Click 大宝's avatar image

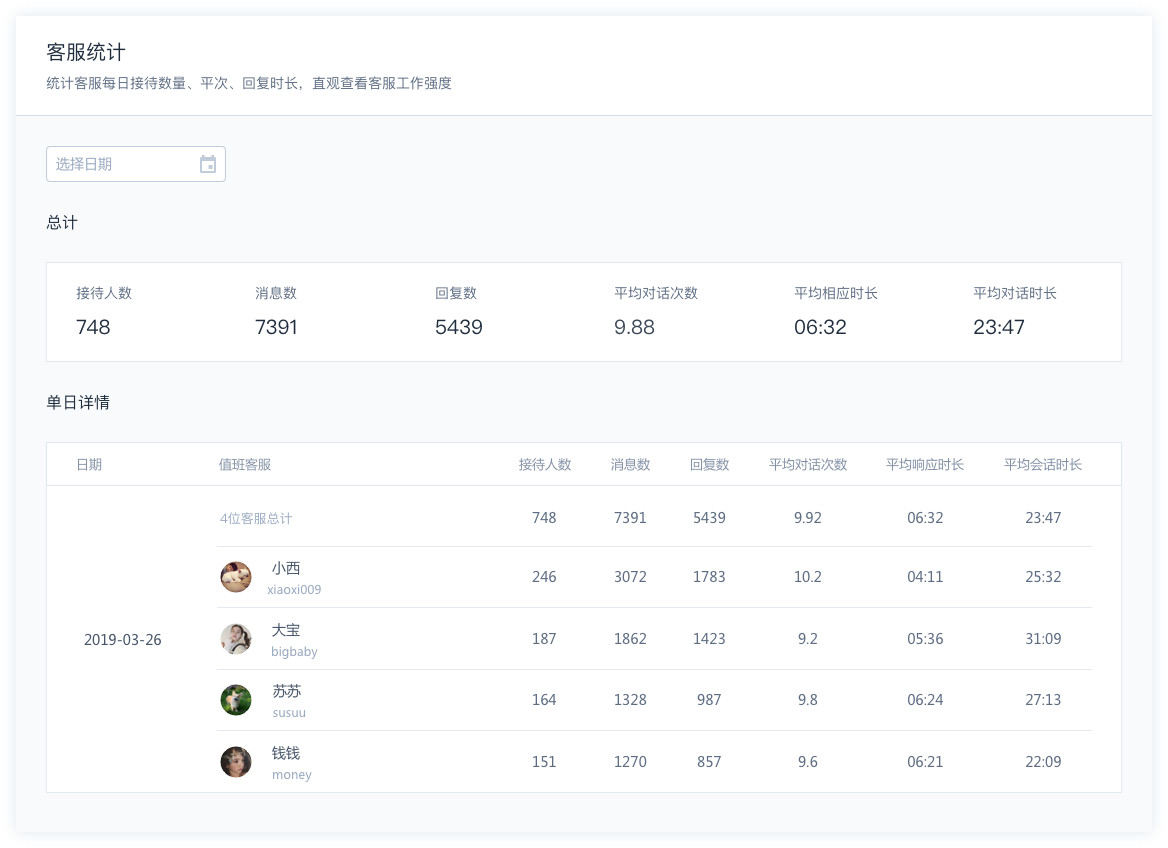(x=236, y=639)
